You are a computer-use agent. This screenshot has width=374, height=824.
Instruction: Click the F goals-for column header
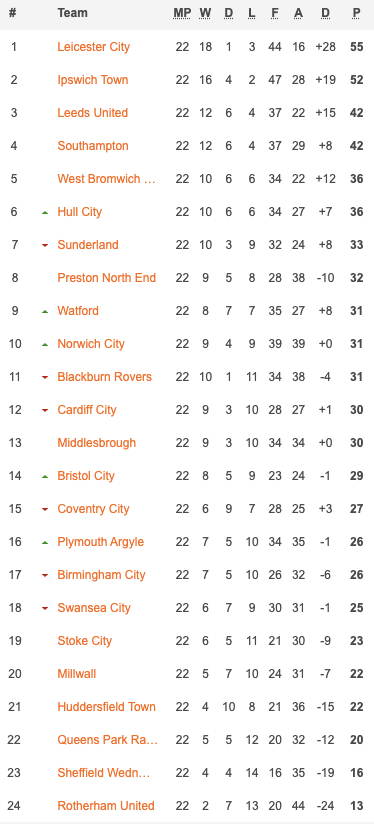click(x=275, y=13)
